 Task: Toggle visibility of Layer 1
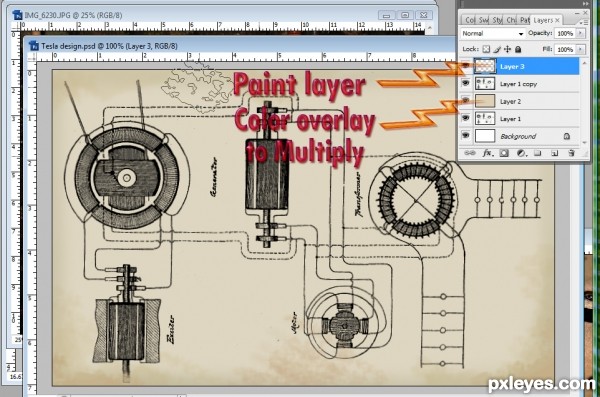click(465, 118)
